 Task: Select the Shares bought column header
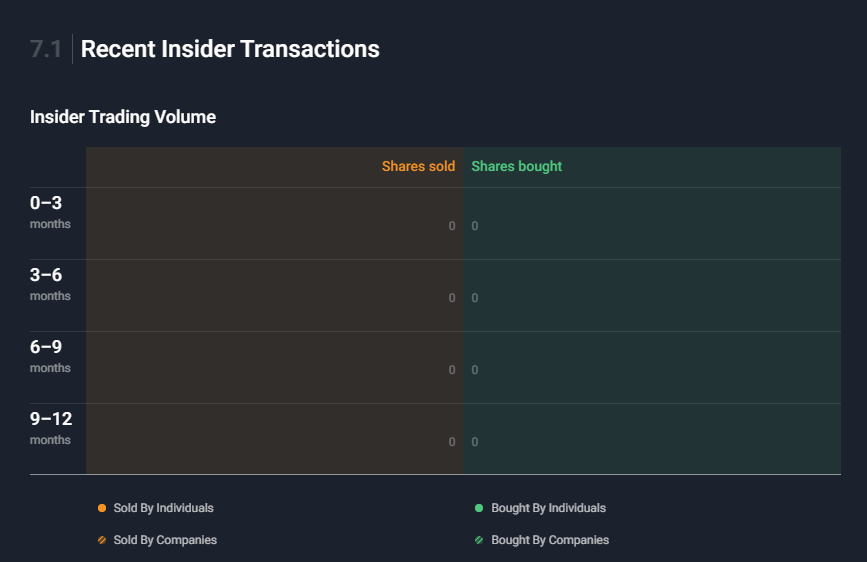point(516,166)
